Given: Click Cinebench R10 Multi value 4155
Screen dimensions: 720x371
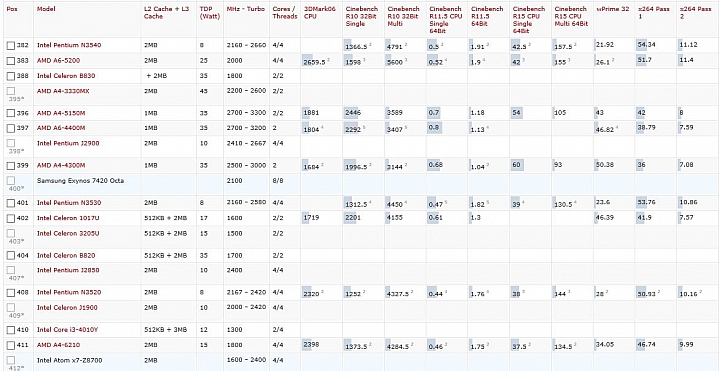Looking at the screenshot, I should (395, 218).
